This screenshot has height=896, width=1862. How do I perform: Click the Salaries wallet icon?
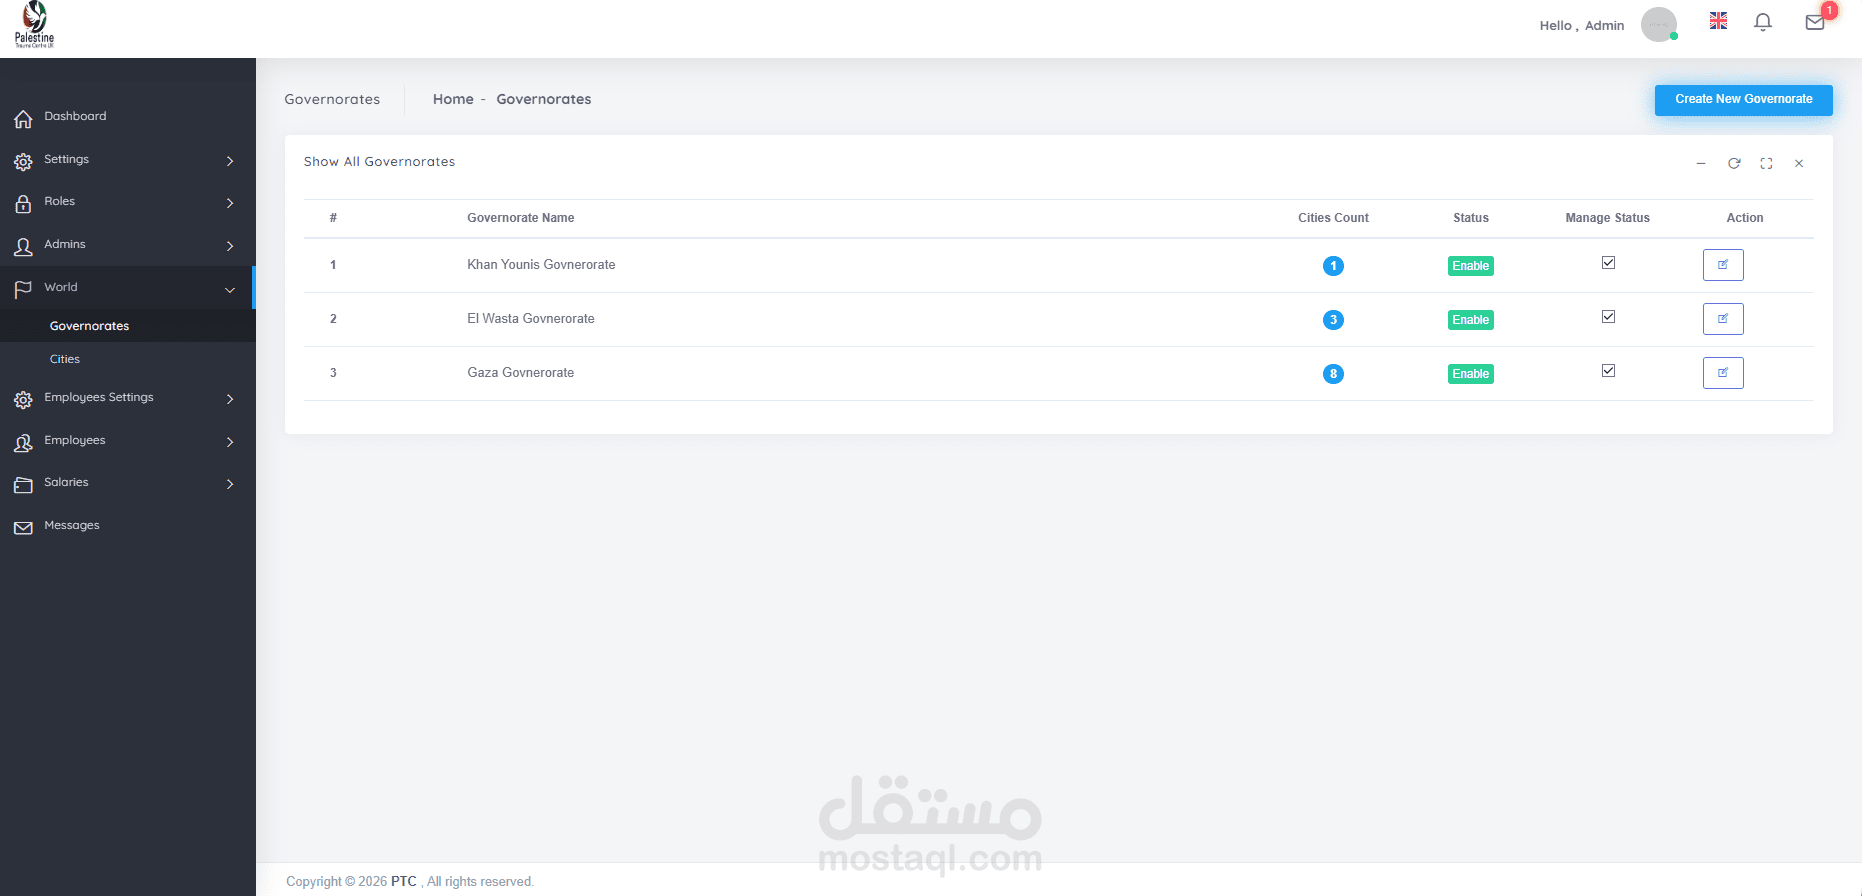coord(23,485)
